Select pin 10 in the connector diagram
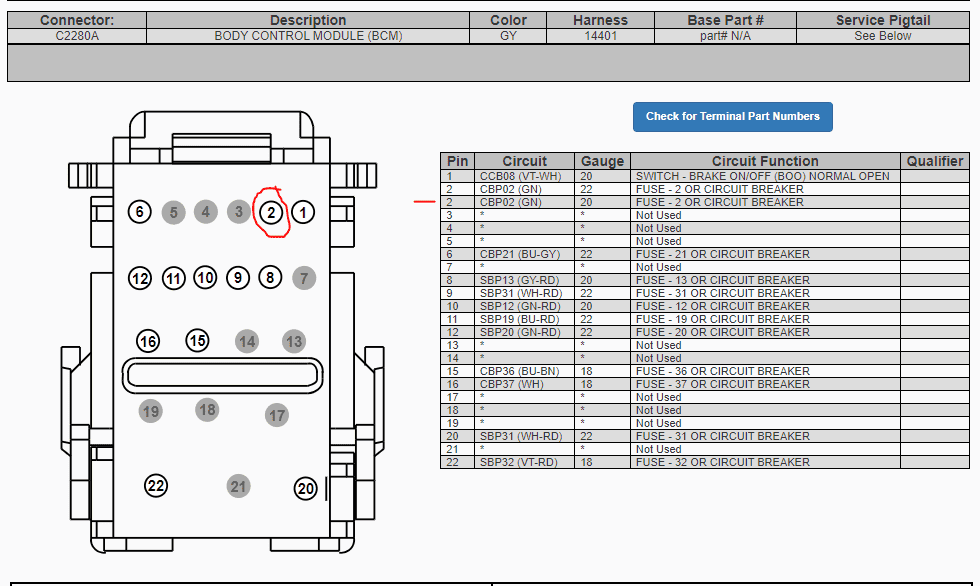This screenshot has width=980, height=586. pyautogui.click(x=205, y=277)
